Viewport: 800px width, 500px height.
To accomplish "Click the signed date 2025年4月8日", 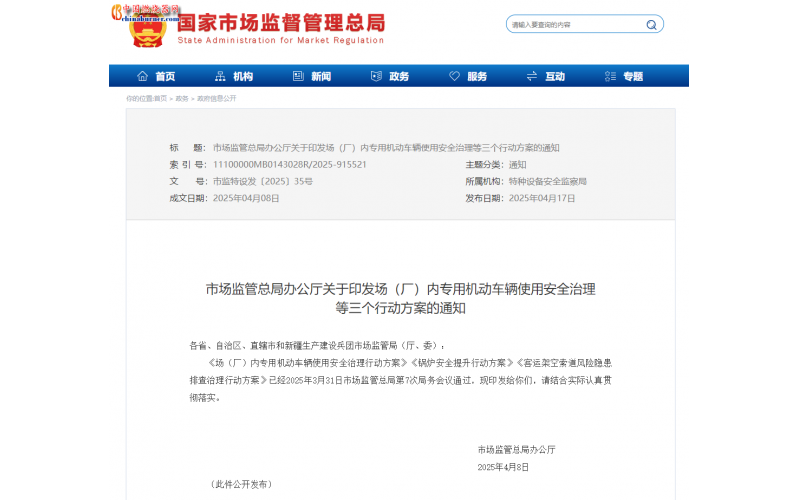I will pos(503,467).
